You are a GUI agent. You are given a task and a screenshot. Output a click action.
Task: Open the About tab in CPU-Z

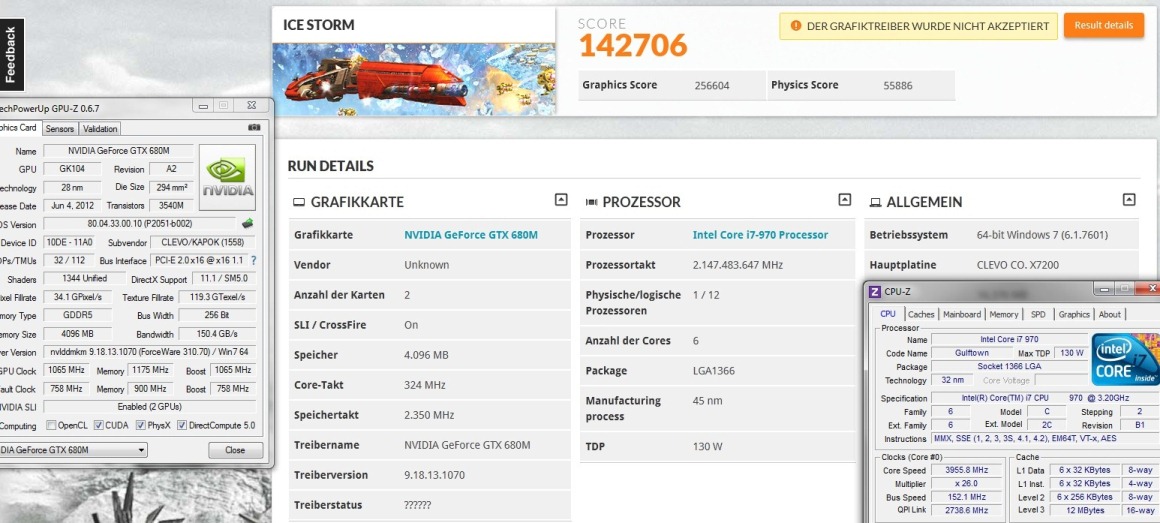tap(1110, 314)
